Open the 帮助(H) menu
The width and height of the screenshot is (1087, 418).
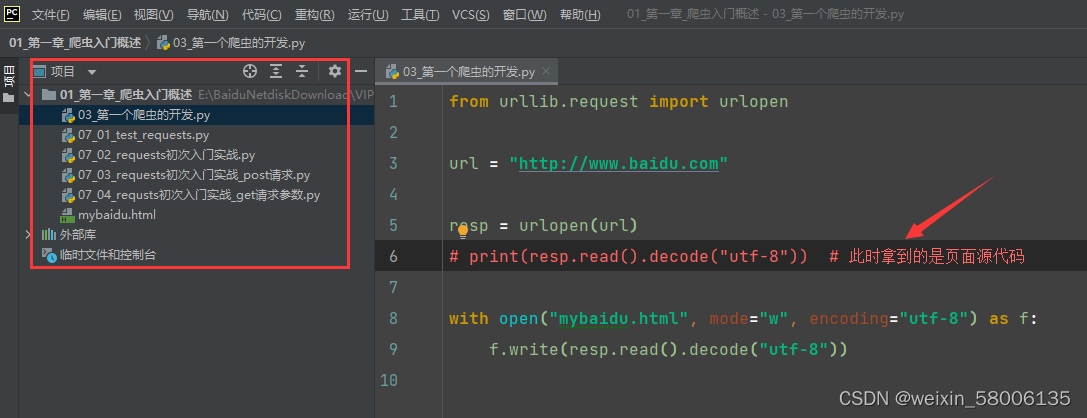[580, 15]
